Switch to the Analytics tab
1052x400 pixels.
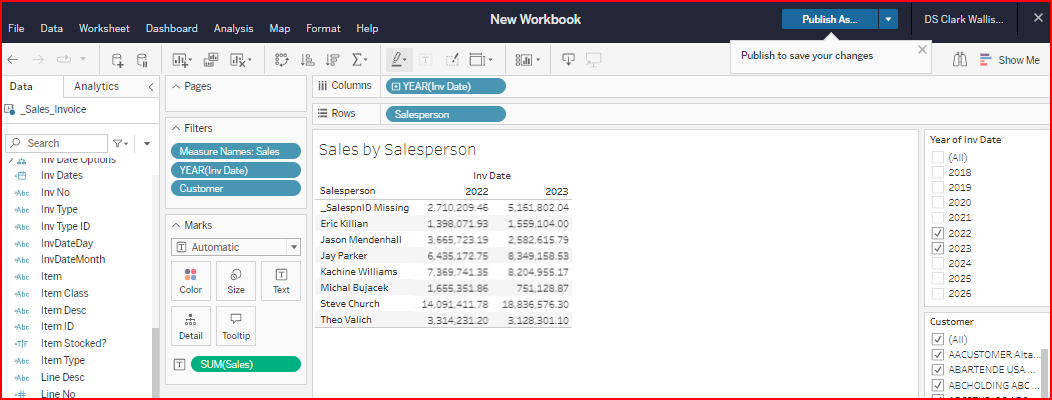tap(96, 87)
